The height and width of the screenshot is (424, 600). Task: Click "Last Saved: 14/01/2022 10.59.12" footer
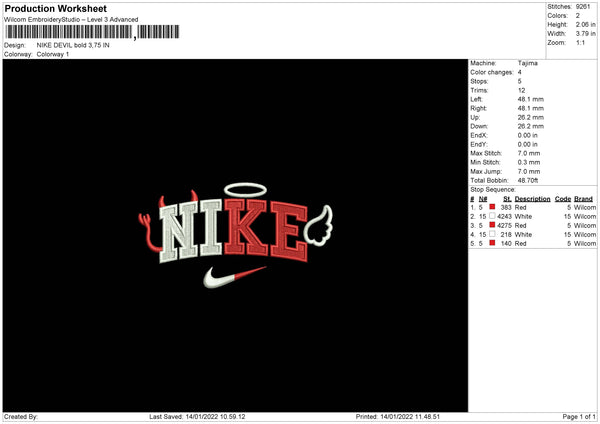point(197,417)
